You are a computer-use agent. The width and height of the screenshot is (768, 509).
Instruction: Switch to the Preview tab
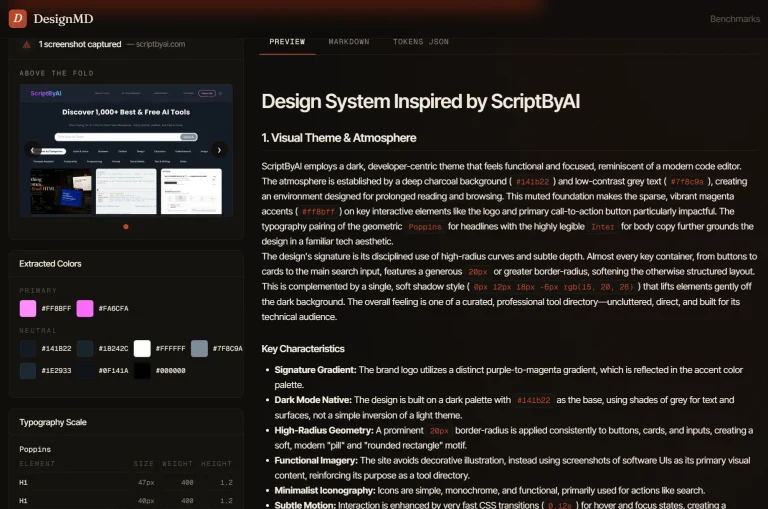pyautogui.click(x=287, y=42)
